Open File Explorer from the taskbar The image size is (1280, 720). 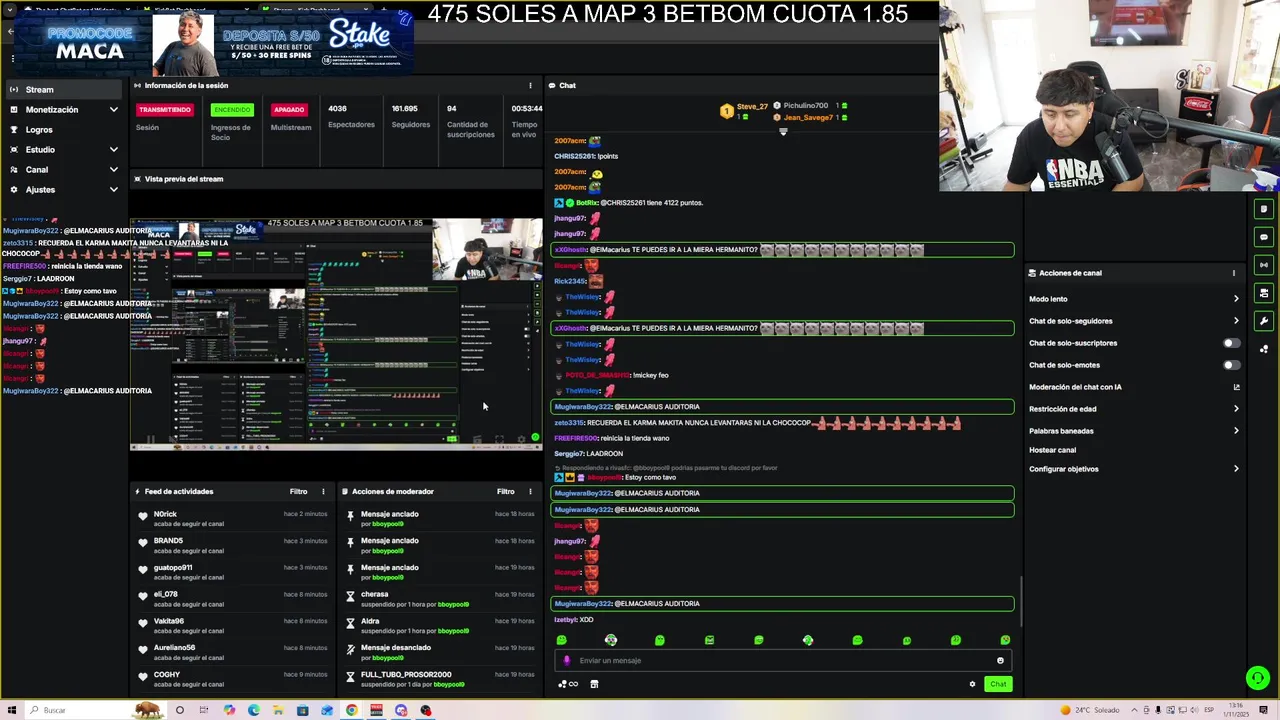(x=278, y=710)
